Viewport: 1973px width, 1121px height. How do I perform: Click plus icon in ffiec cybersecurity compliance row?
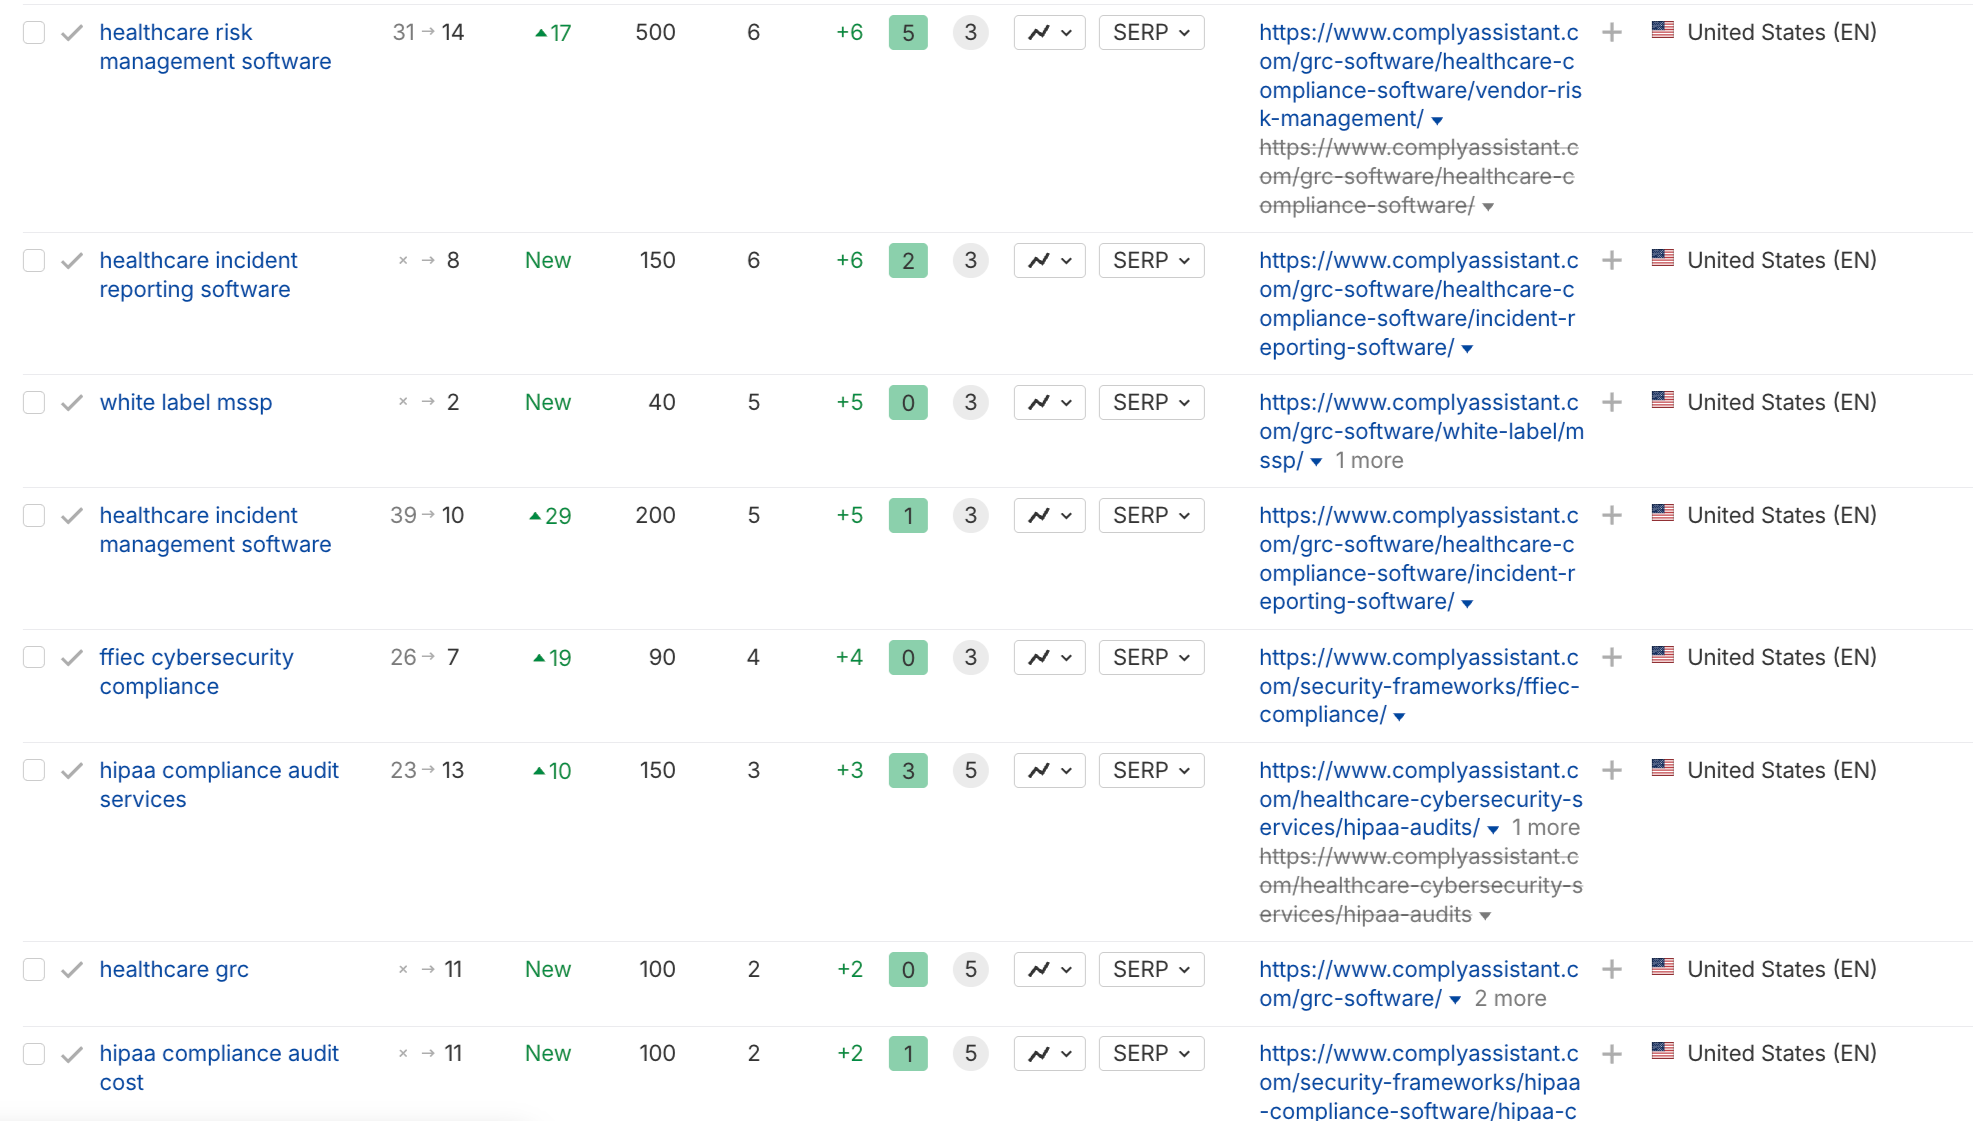1612,658
